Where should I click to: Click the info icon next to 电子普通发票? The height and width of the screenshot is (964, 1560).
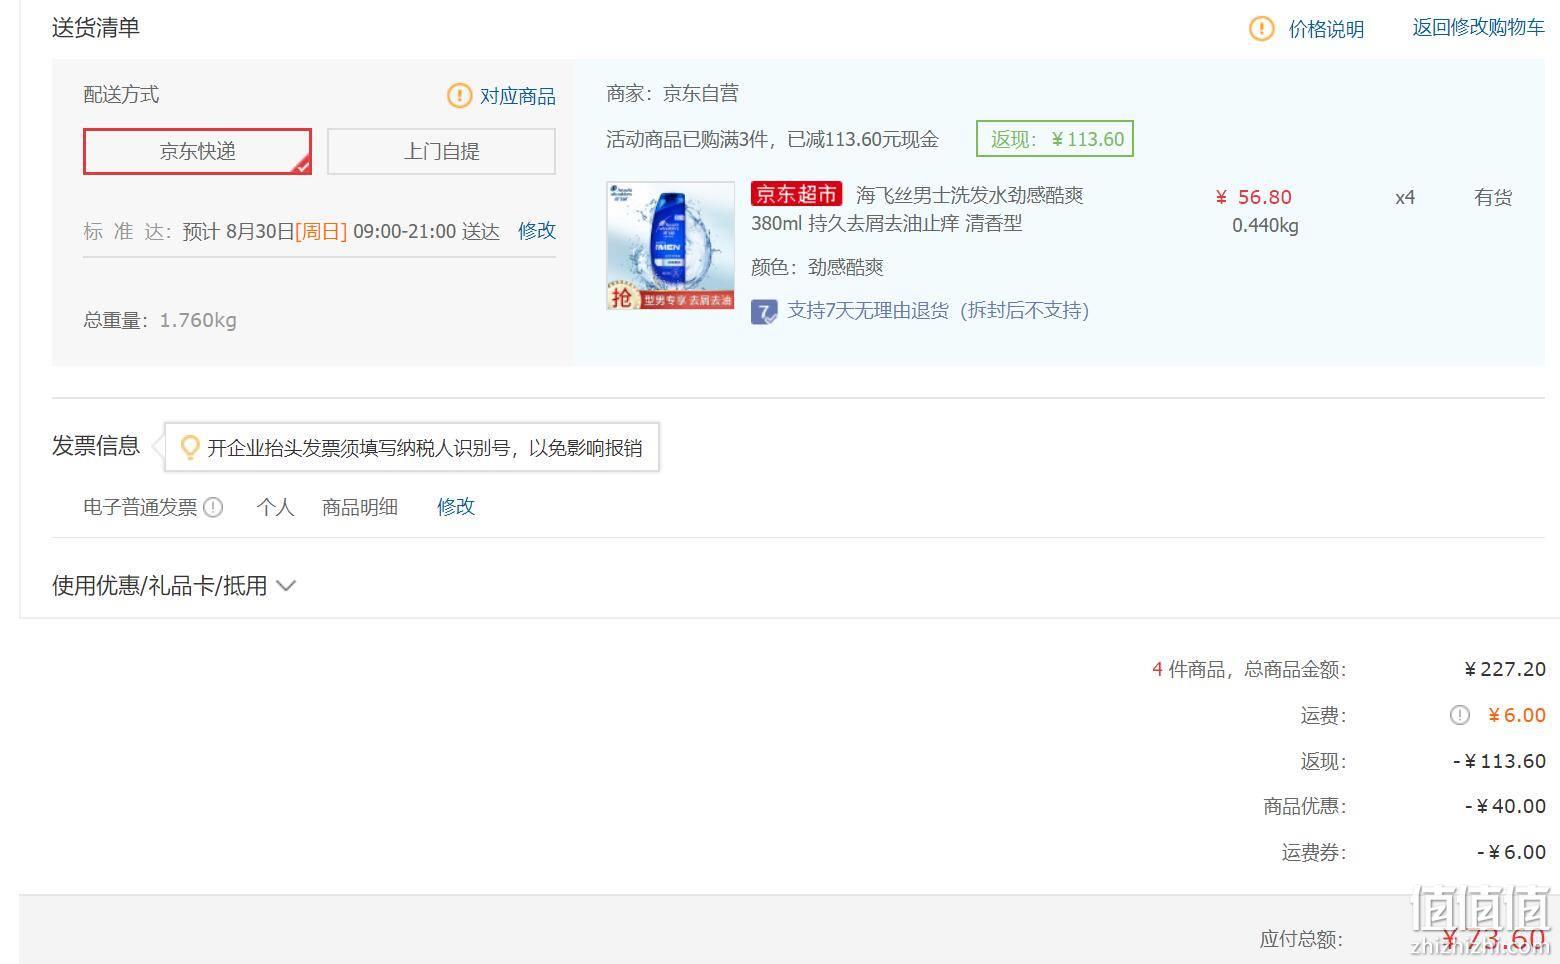[213, 507]
